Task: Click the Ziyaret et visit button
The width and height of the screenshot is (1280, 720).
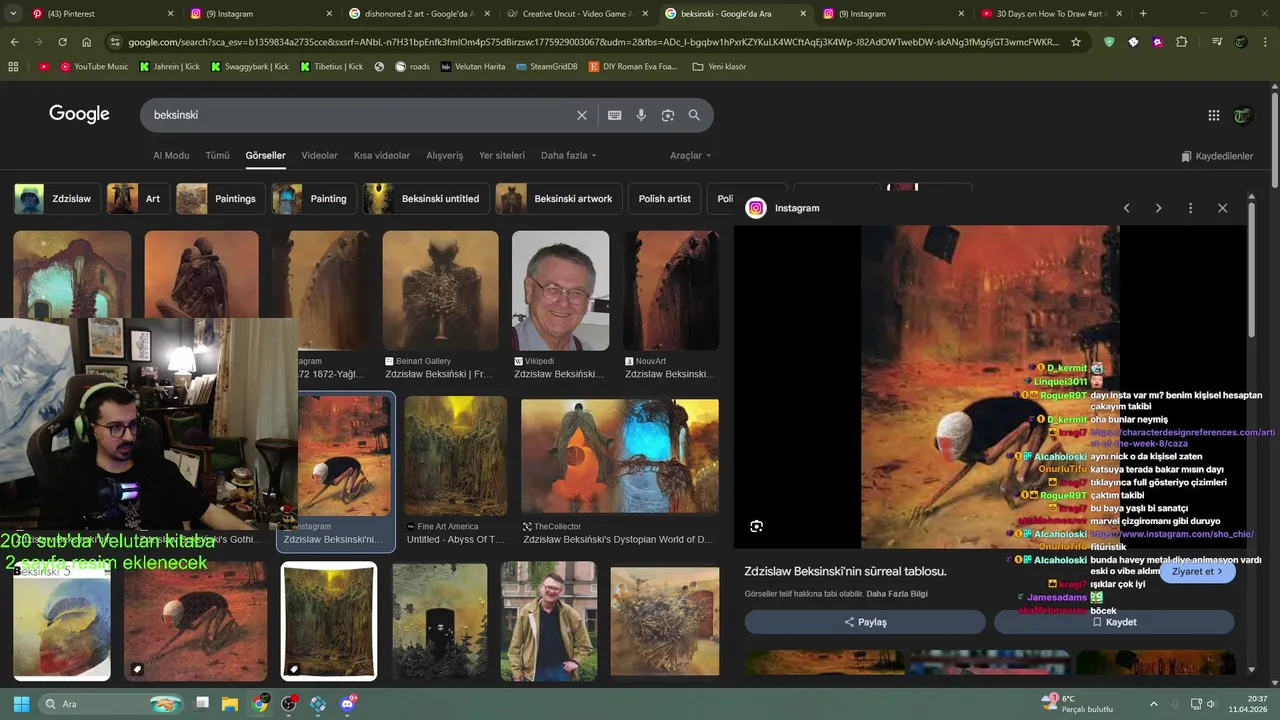Action: [x=1197, y=572]
